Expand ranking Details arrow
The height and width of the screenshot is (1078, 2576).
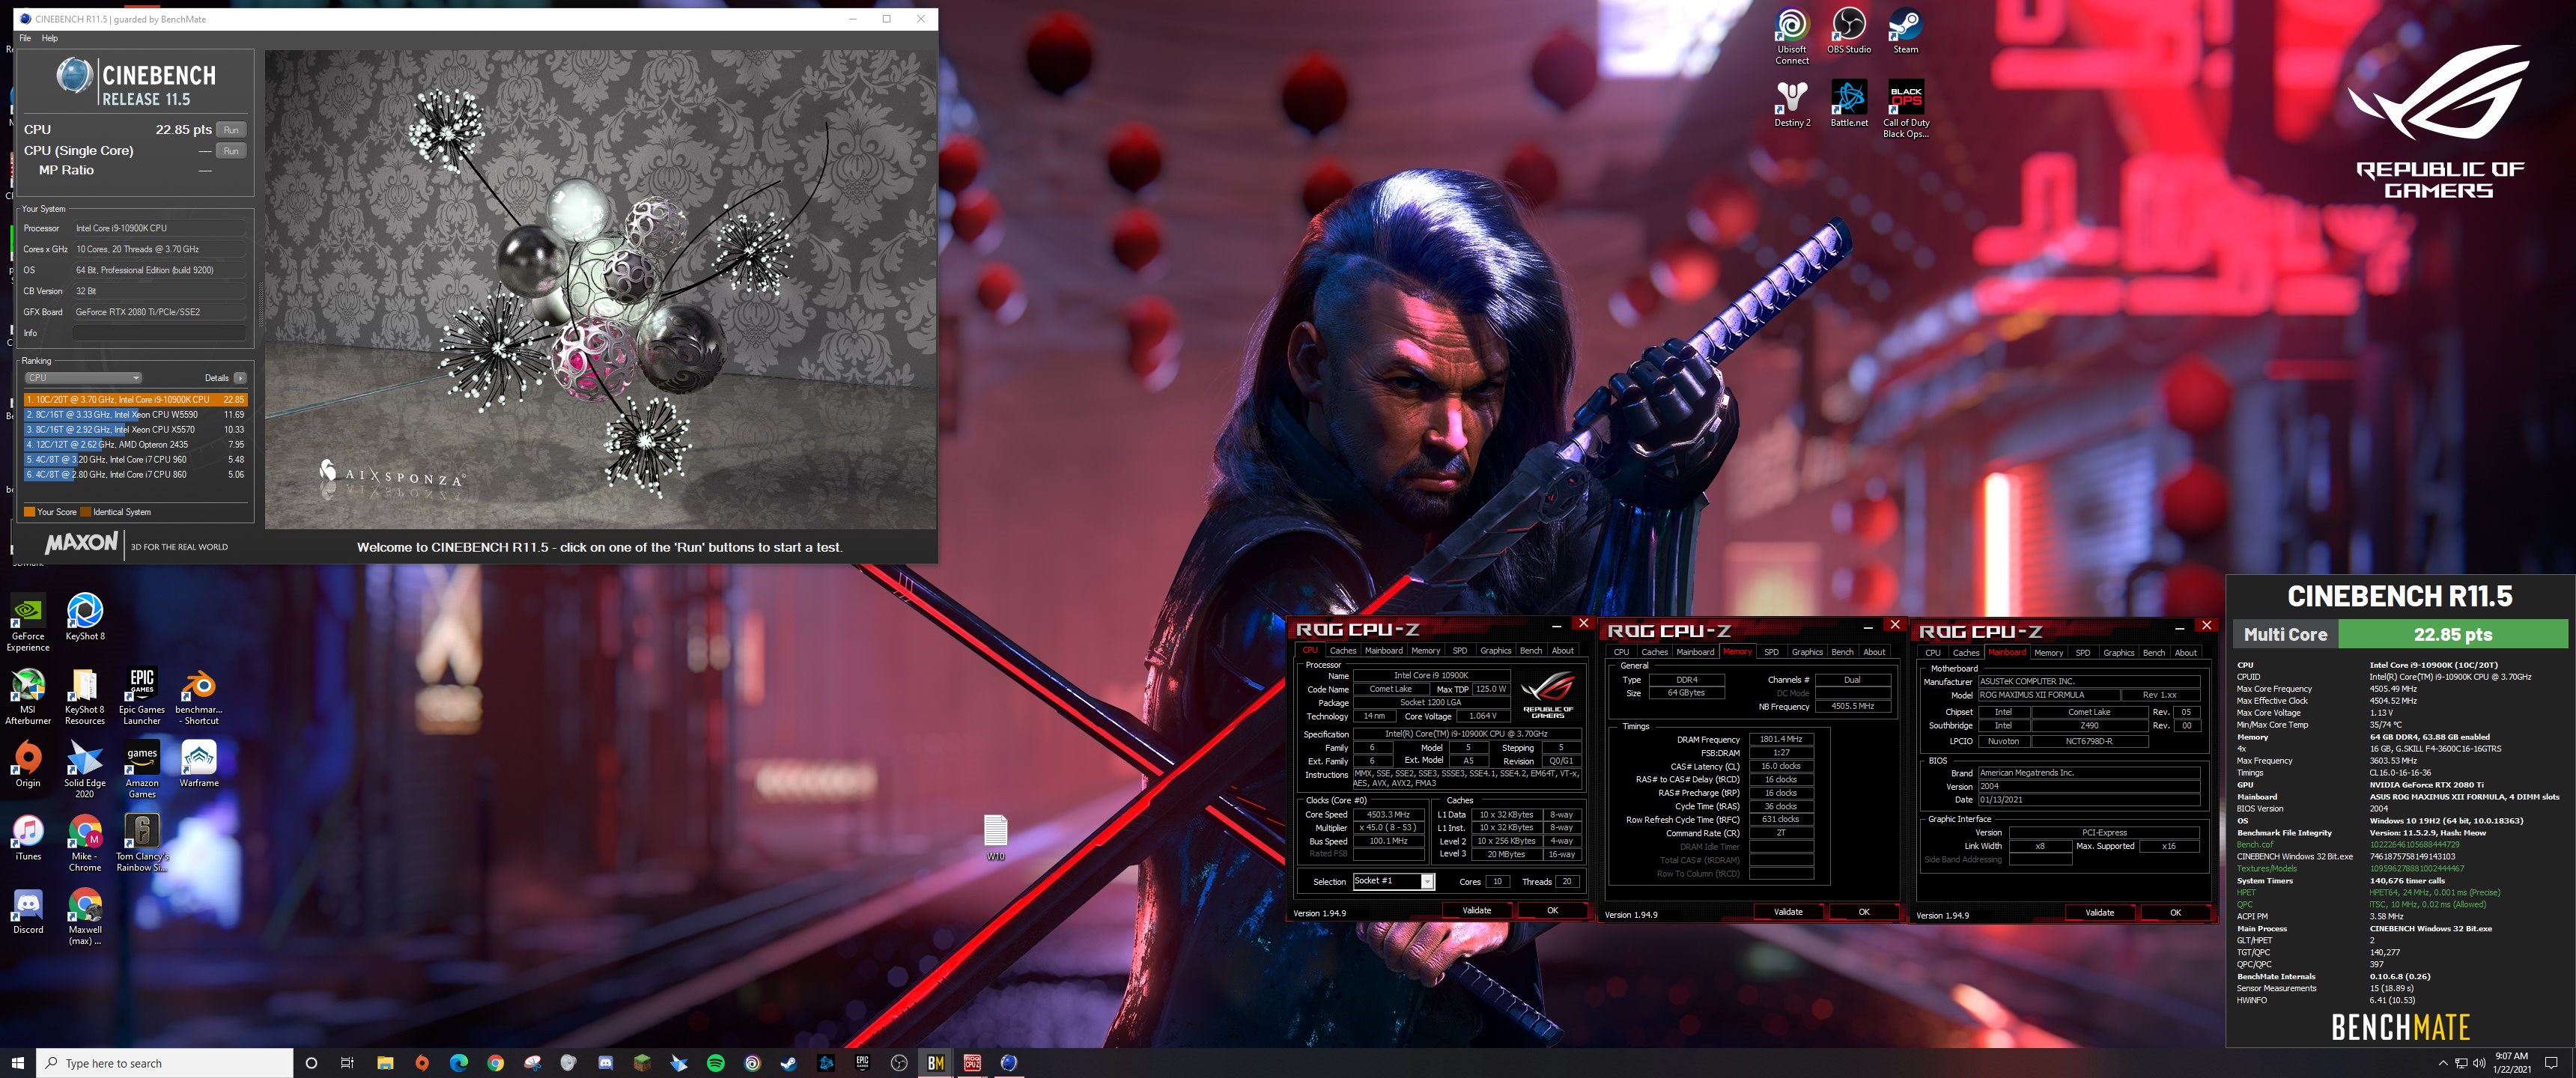coord(240,378)
